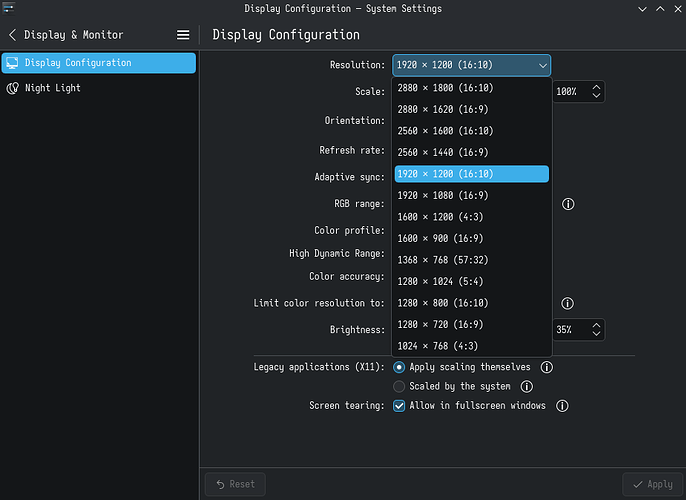
Task: Select 1920 × 1080 (16:9) resolution entry
Action: click(x=442, y=195)
